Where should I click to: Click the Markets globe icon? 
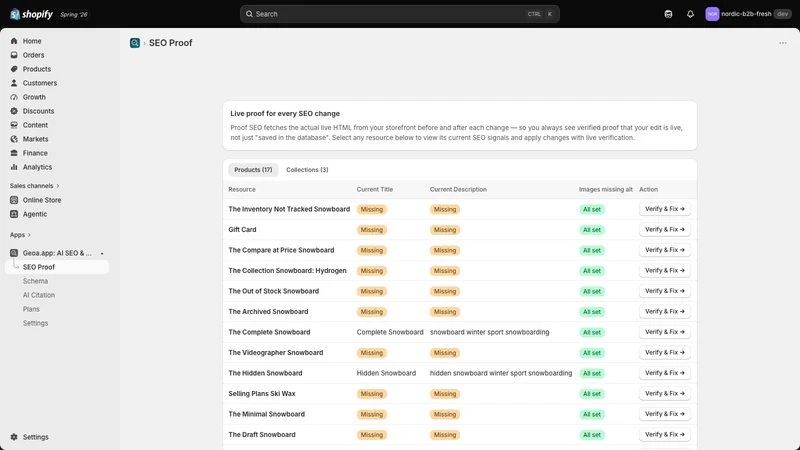(14, 139)
